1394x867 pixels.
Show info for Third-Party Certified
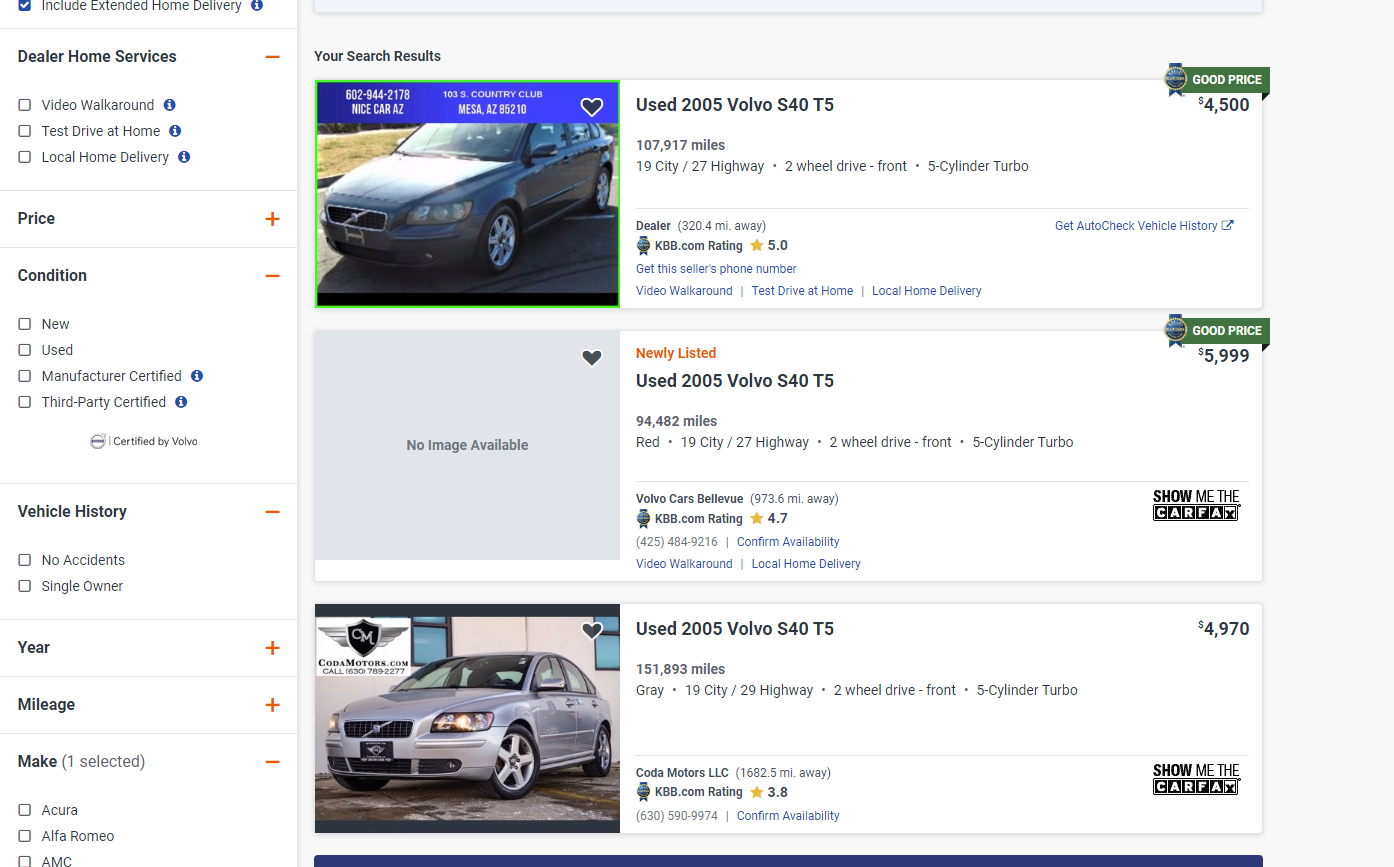click(181, 402)
